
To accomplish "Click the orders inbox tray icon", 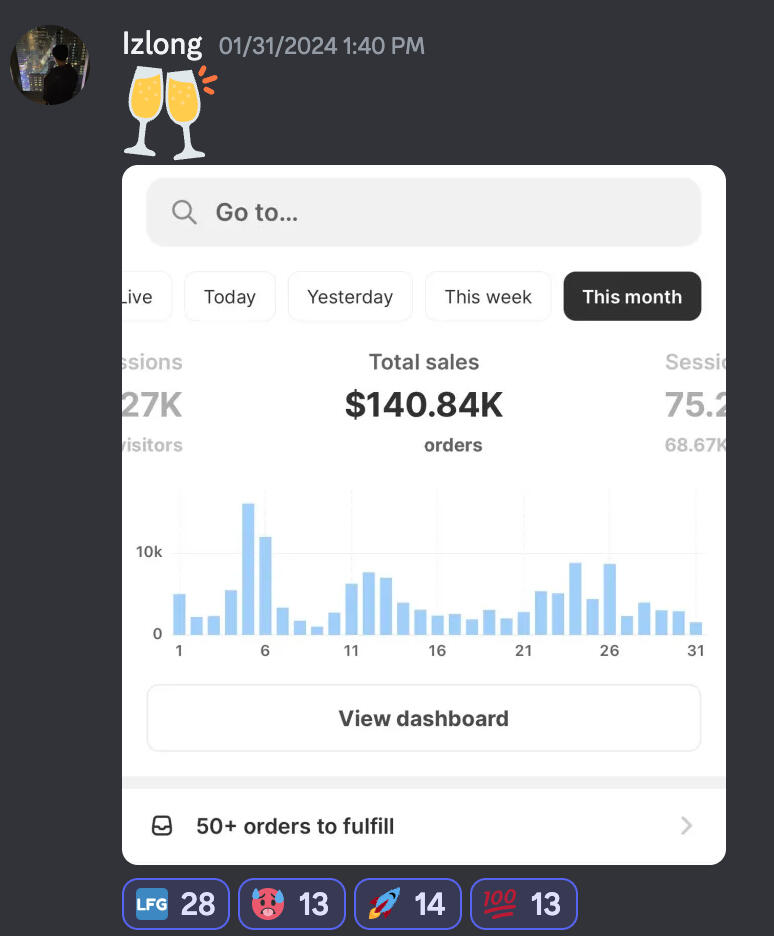I will (x=162, y=826).
